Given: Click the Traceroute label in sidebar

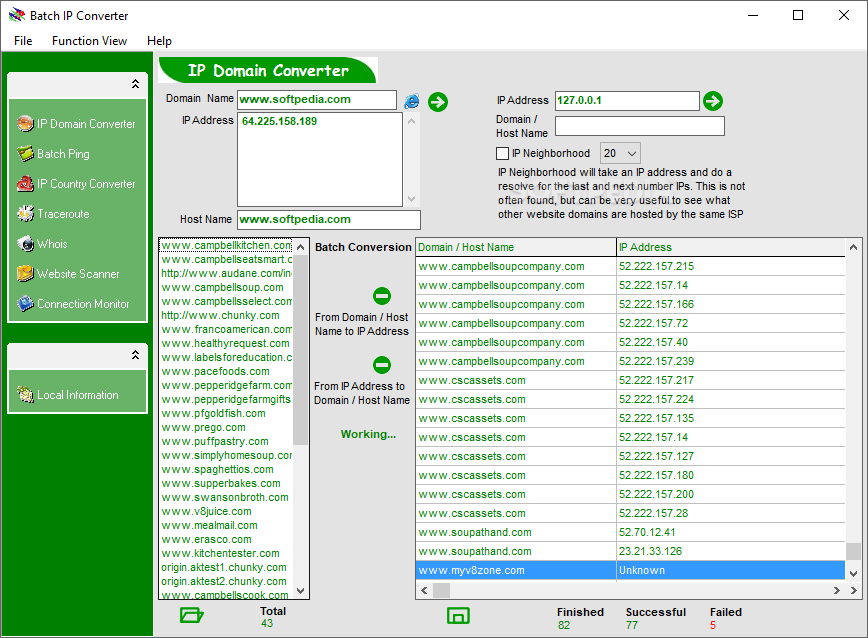Looking at the screenshot, I should (x=63, y=214).
